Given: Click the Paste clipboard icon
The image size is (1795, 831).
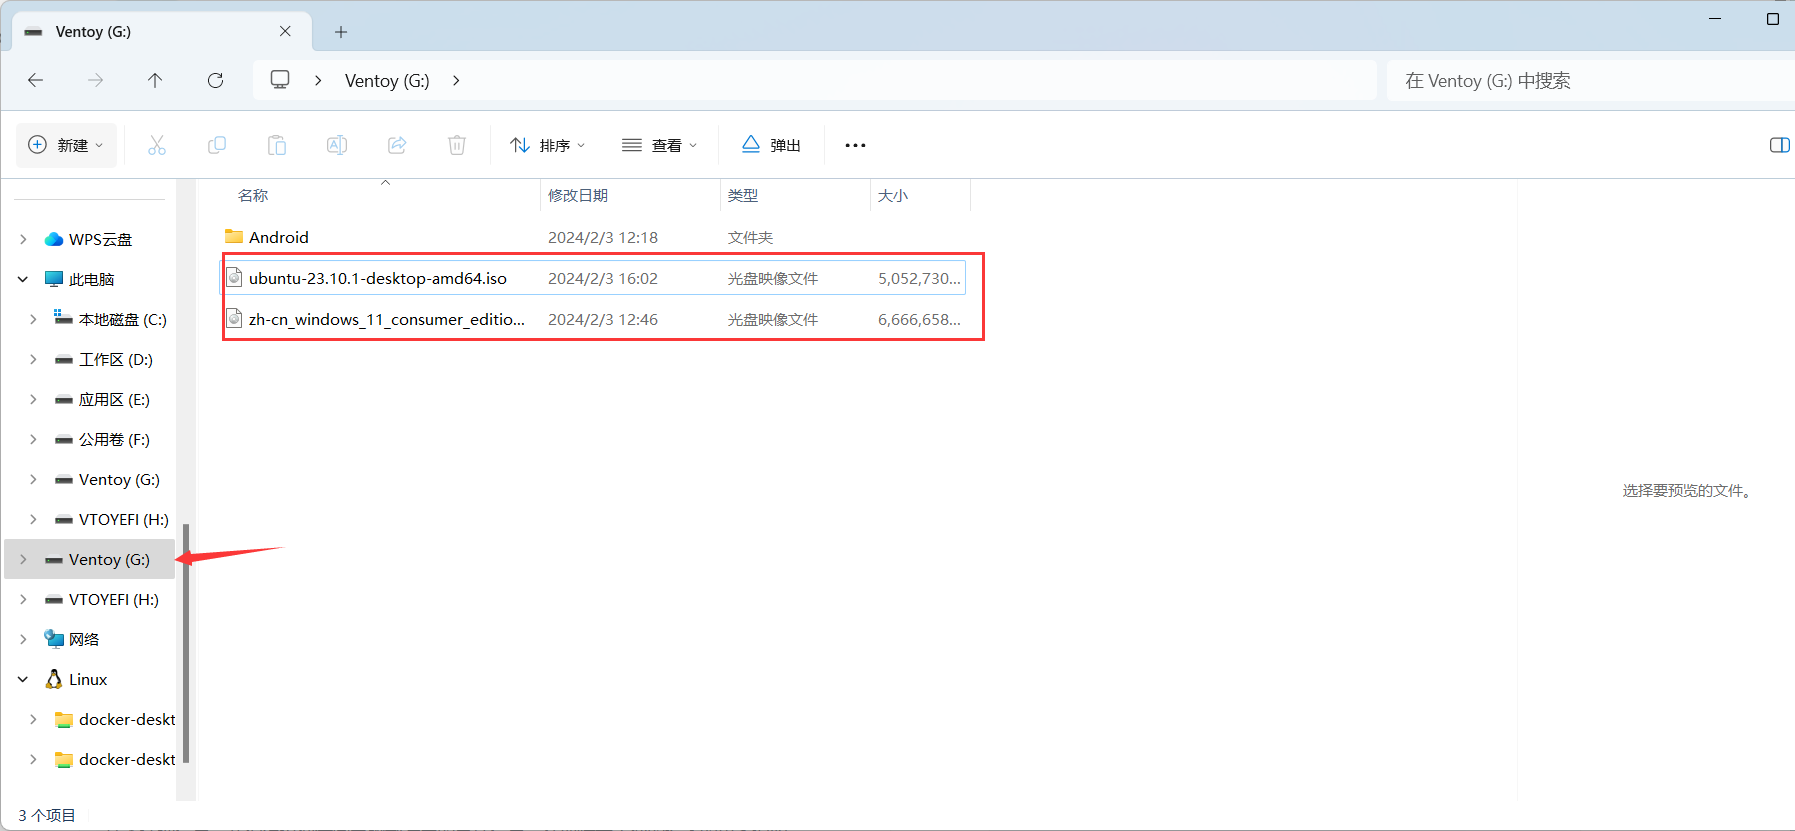Looking at the screenshot, I should (277, 145).
